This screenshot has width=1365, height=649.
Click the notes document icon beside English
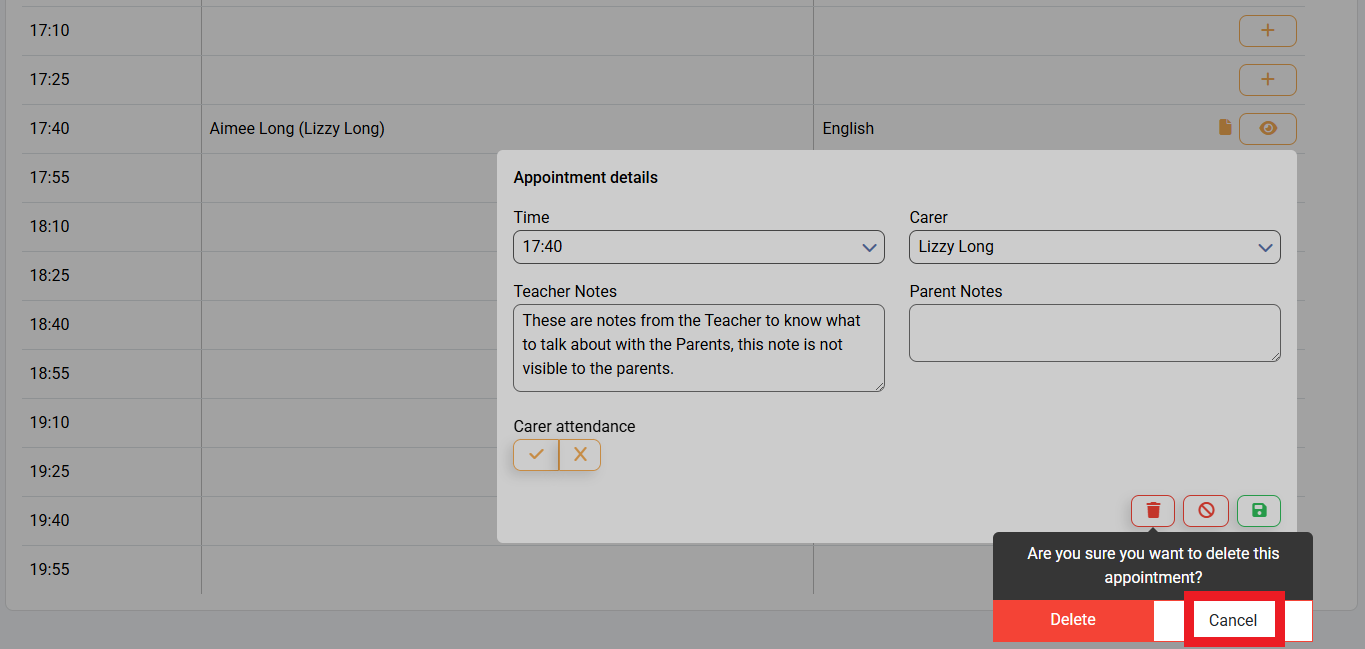pyautogui.click(x=1225, y=127)
